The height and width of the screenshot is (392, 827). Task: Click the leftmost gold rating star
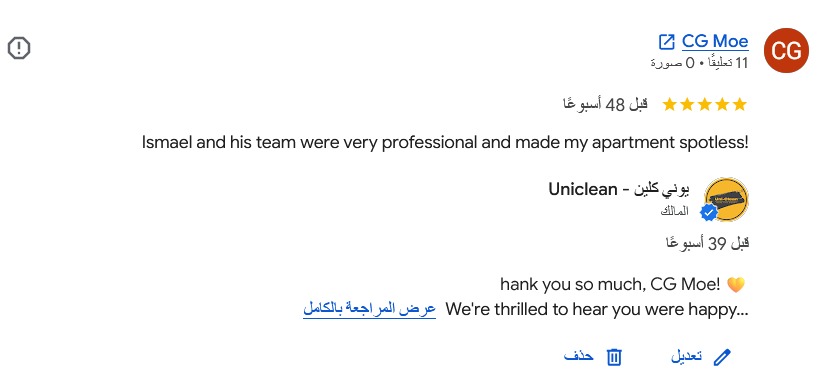click(669, 104)
